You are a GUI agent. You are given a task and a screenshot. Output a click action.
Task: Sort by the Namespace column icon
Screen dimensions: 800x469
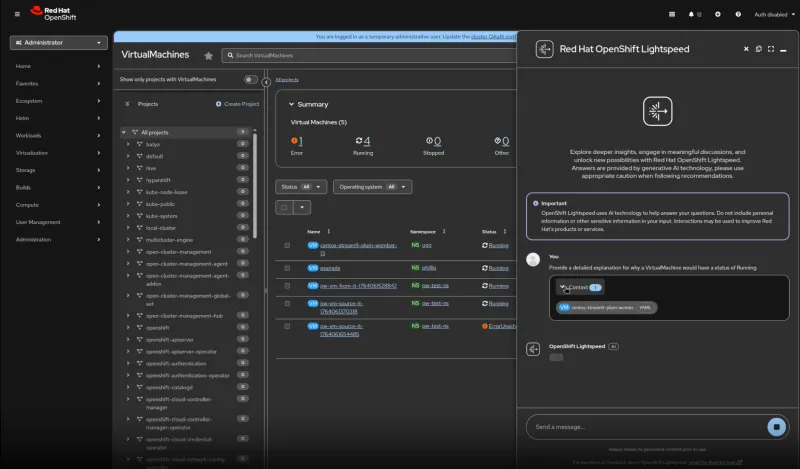(x=444, y=232)
